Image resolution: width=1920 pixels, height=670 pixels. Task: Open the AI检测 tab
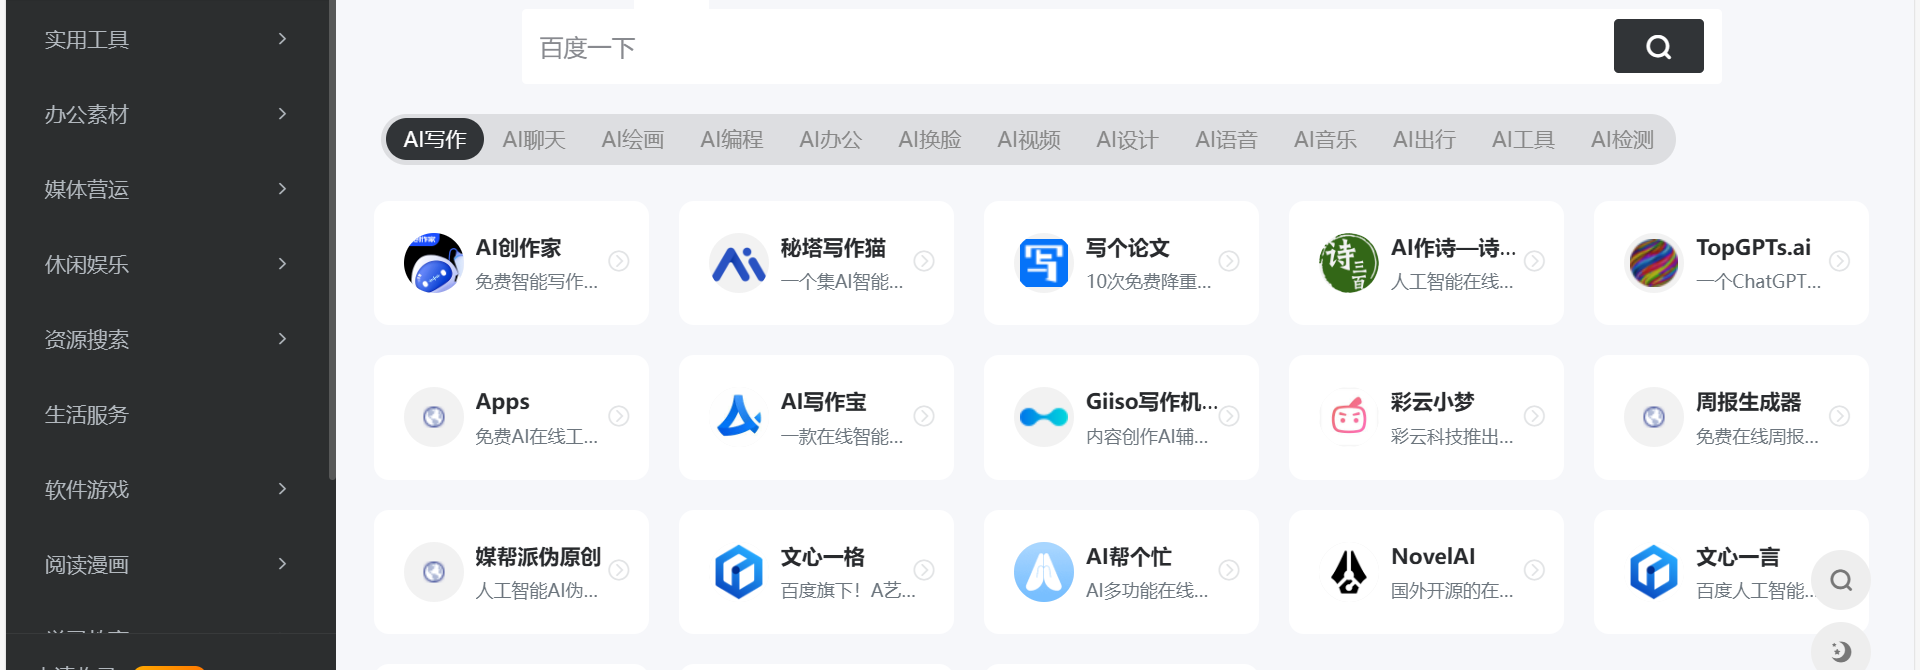coord(1623,139)
